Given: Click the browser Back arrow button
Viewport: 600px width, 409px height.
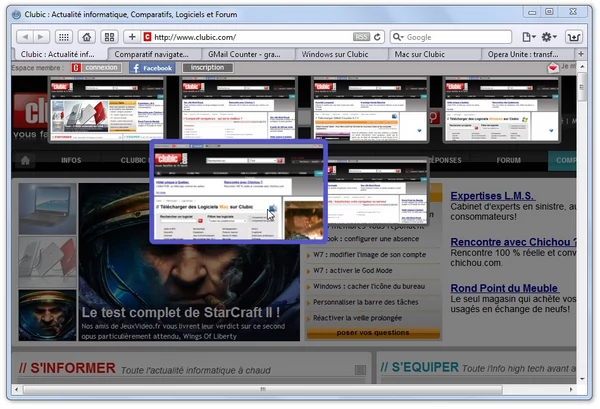Looking at the screenshot, I should tap(25, 37).
